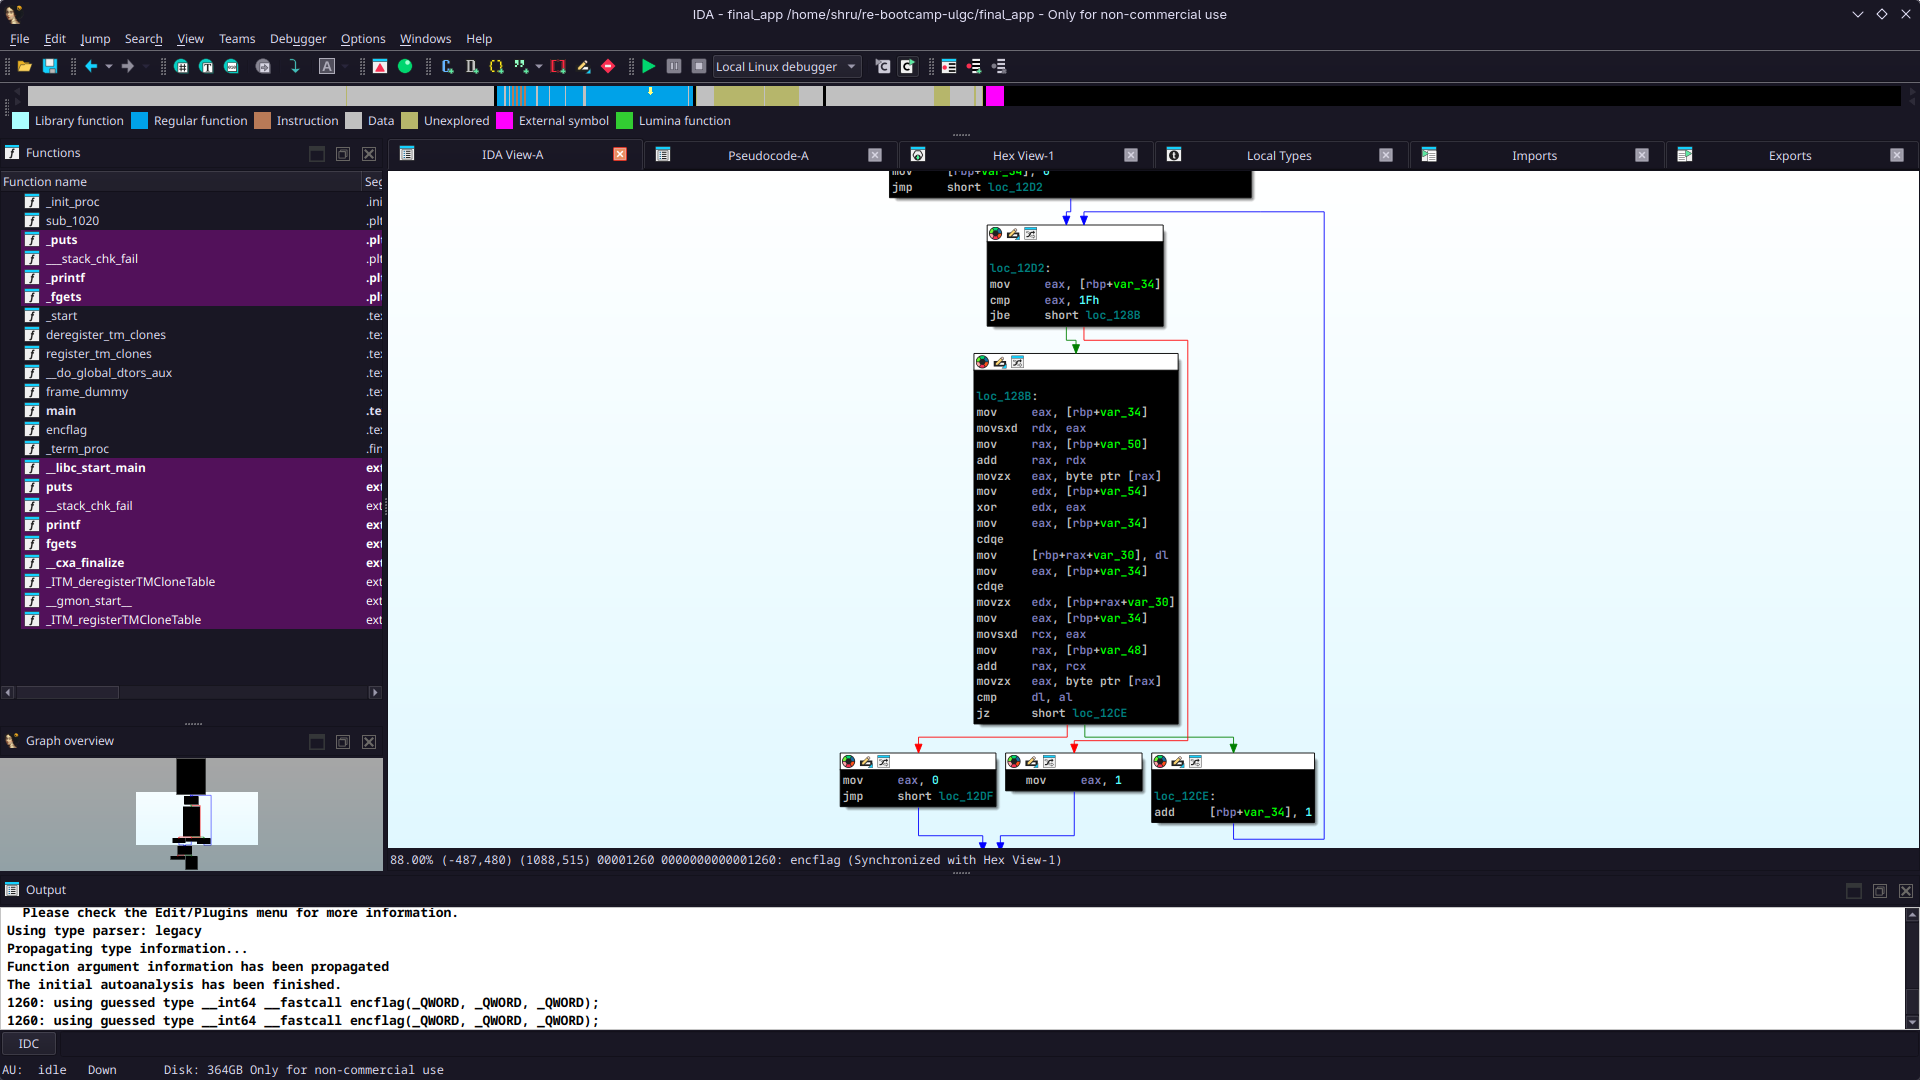Image resolution: width=1920 pixels, height=1080 pixels.
Task: Open the File menu
Action: tap(19, 39)
